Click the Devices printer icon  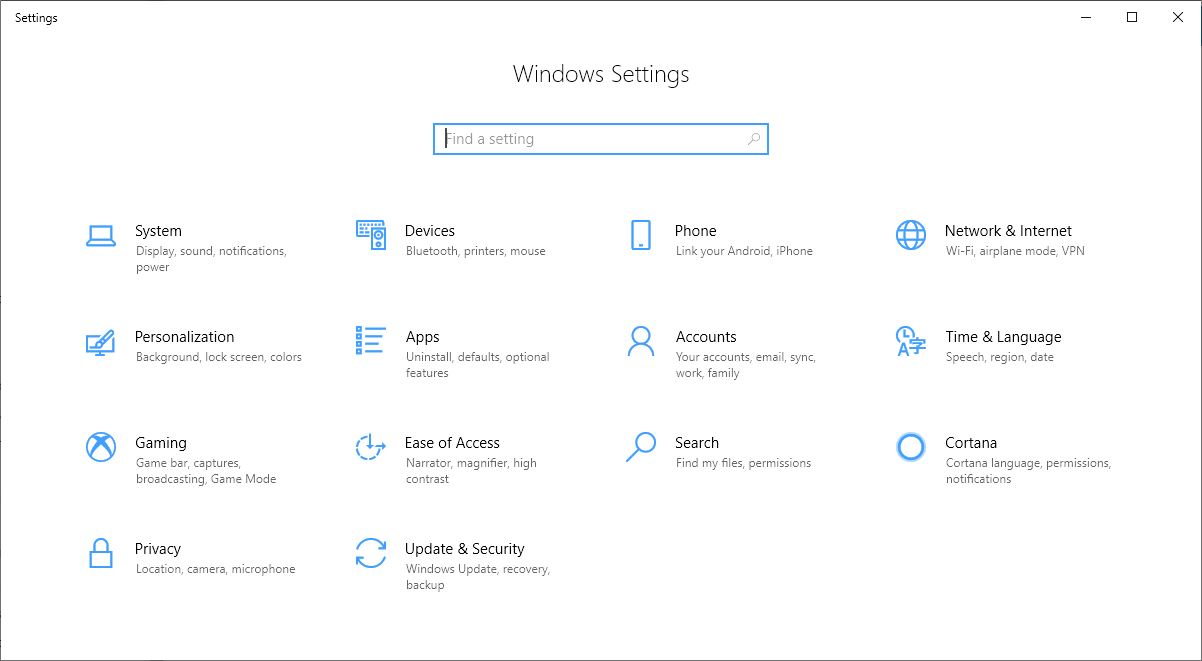(x=370, y=237)
